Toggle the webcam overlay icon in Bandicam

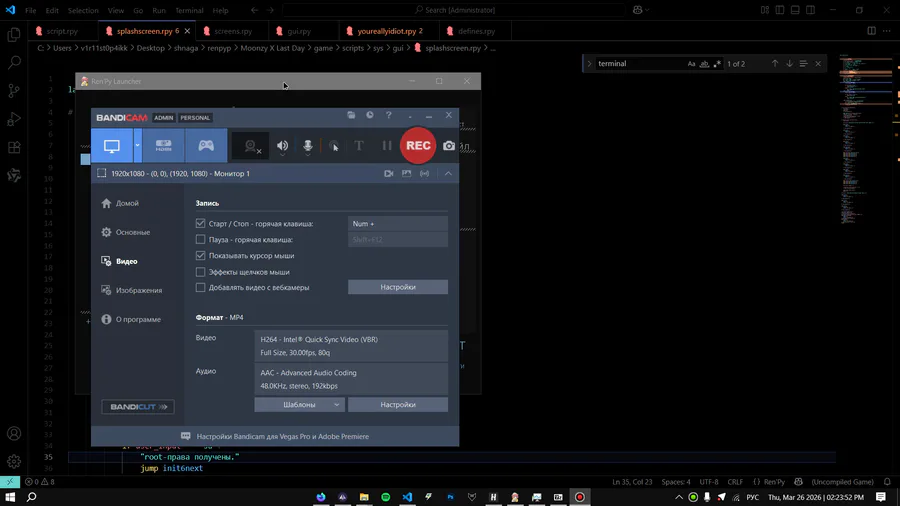coord(251,146)
